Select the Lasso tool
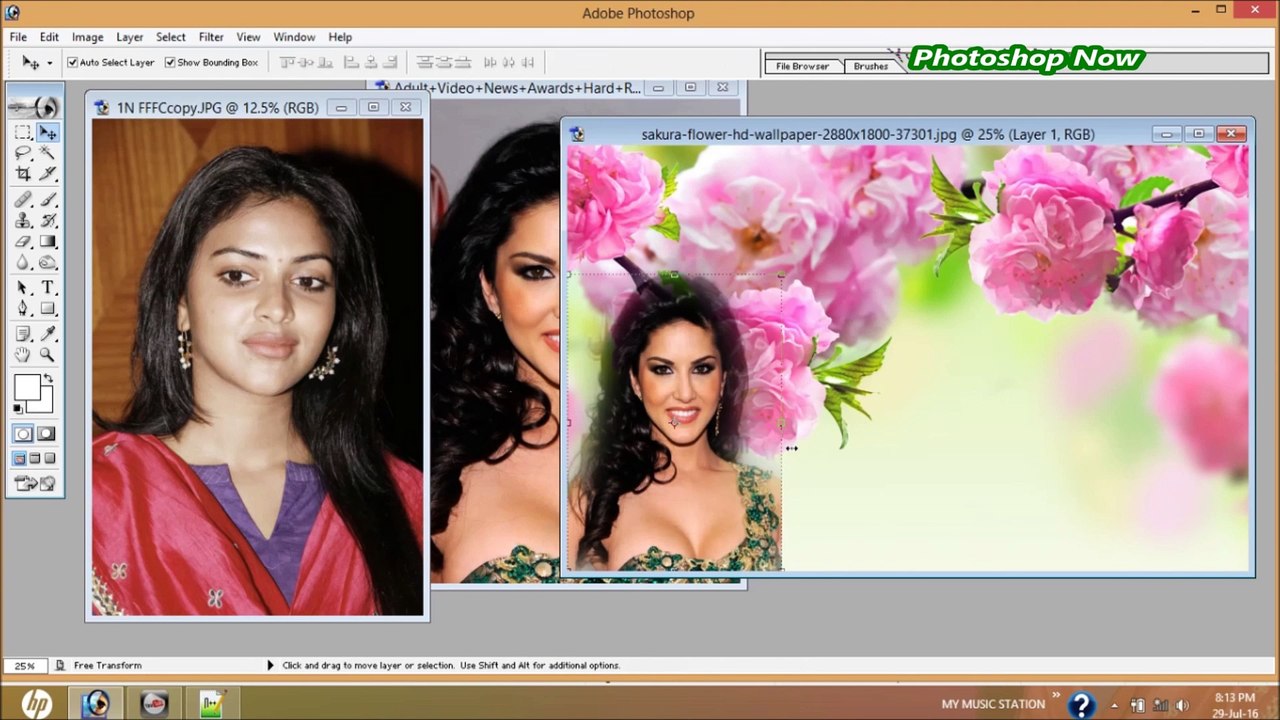Image resolution: width=1280 pixels, height=720 pixels. click(23, 153)
